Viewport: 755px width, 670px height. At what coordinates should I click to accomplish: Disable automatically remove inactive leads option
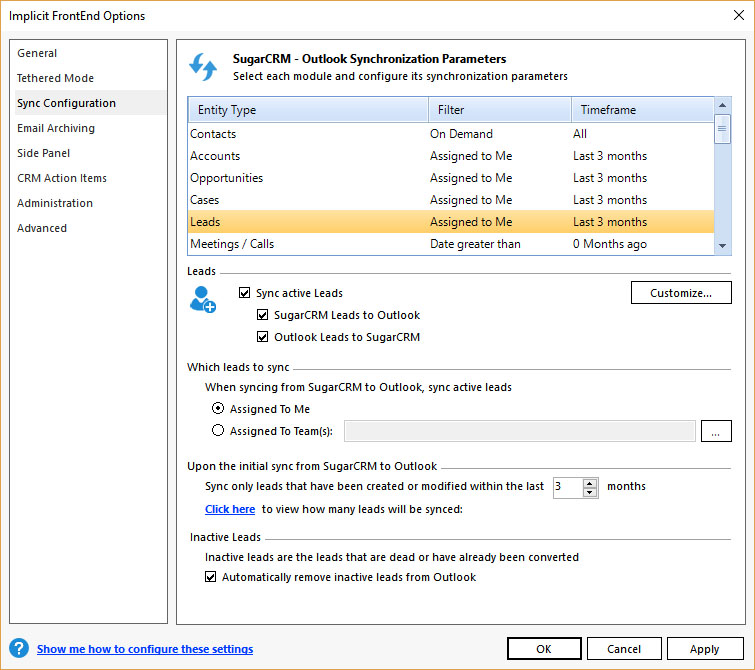click(x=211, y=577)
